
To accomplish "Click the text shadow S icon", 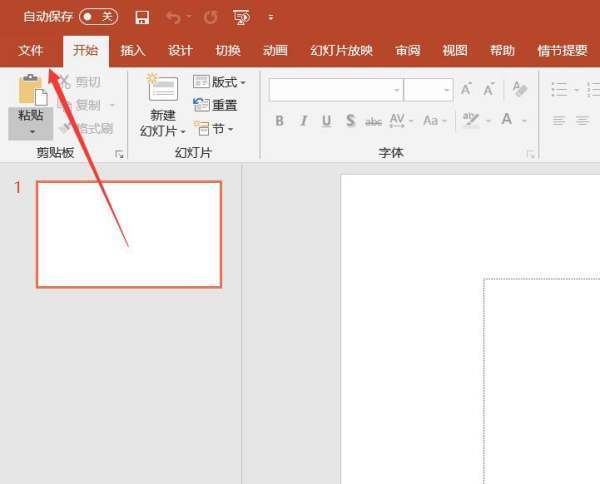I will pos(350,121).
